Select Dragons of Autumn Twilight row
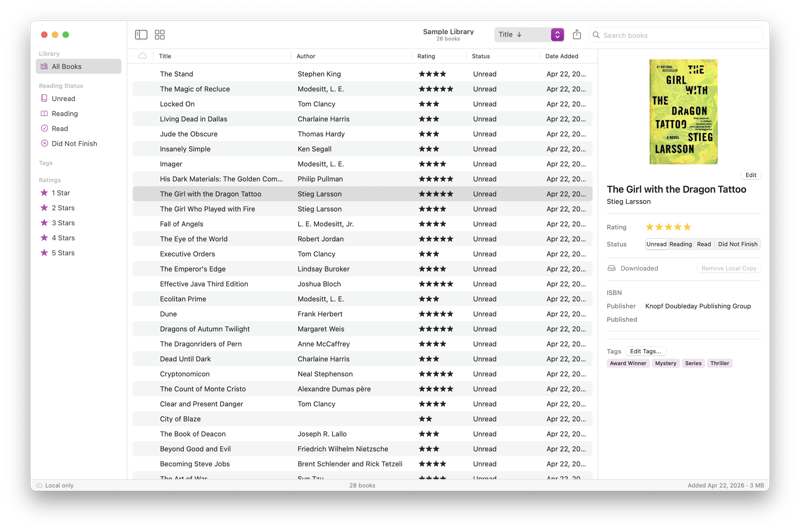 point(362,329)
